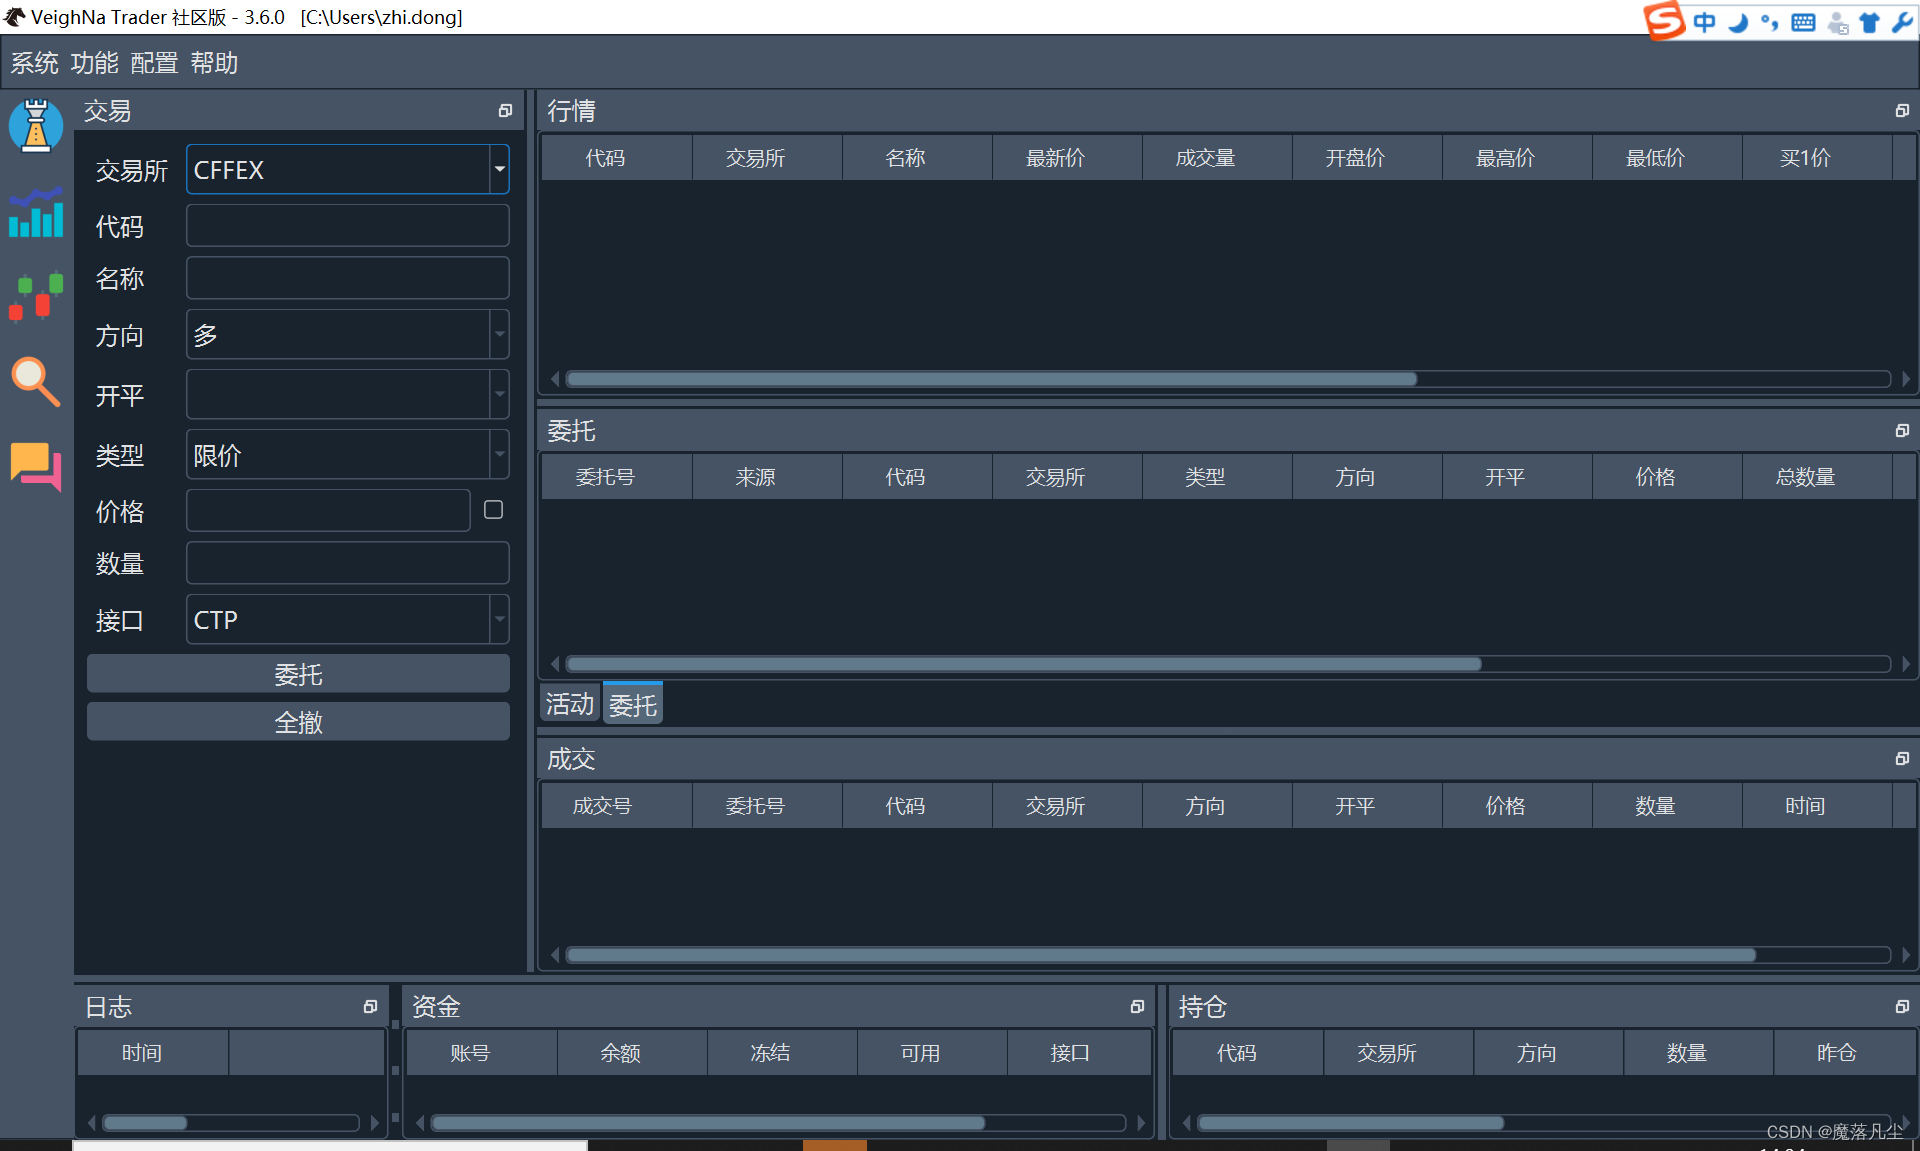Click the Sogou 中 input mode toggle
The height and width of the screenshot is (1151, 1920).
tap(1704, 22)
